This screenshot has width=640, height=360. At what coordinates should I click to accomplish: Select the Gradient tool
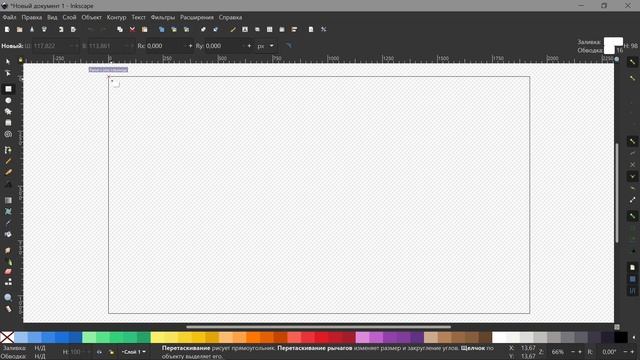pyautogui.click(x=8, y=200)
